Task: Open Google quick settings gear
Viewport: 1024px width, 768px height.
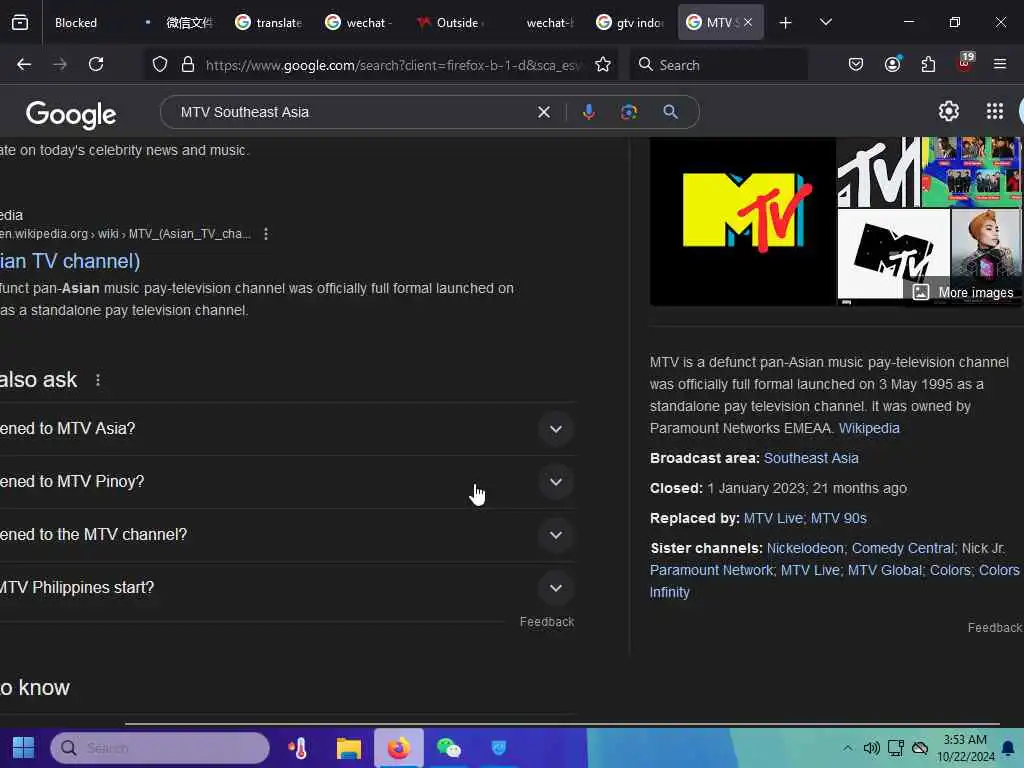Action: [948, 112]
